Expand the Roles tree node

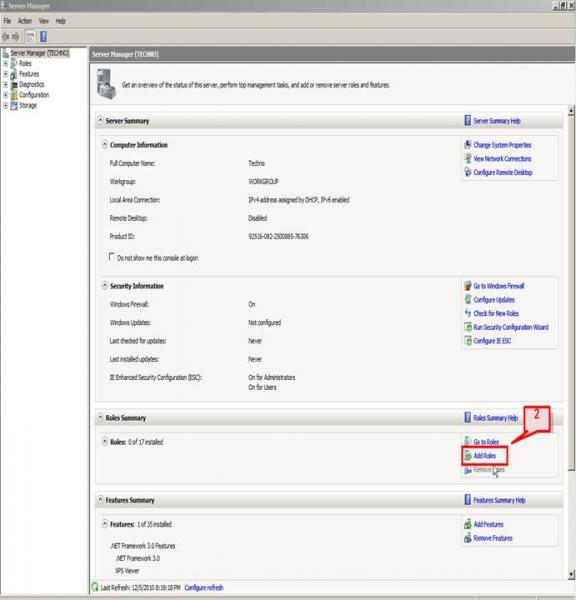click(x=6, y=64)
